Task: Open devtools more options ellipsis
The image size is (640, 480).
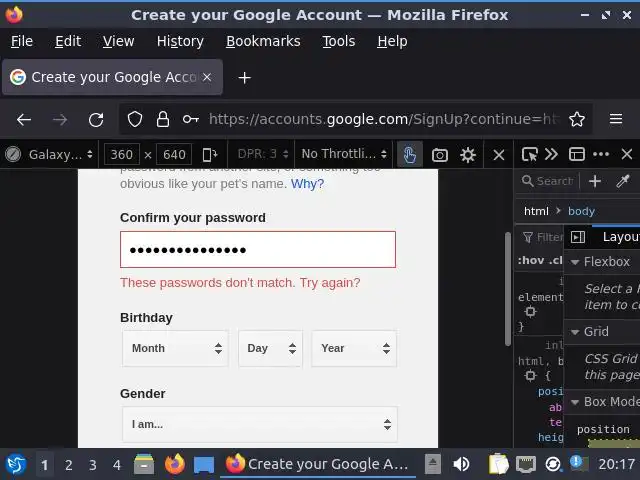Action: tap(601, 154)
